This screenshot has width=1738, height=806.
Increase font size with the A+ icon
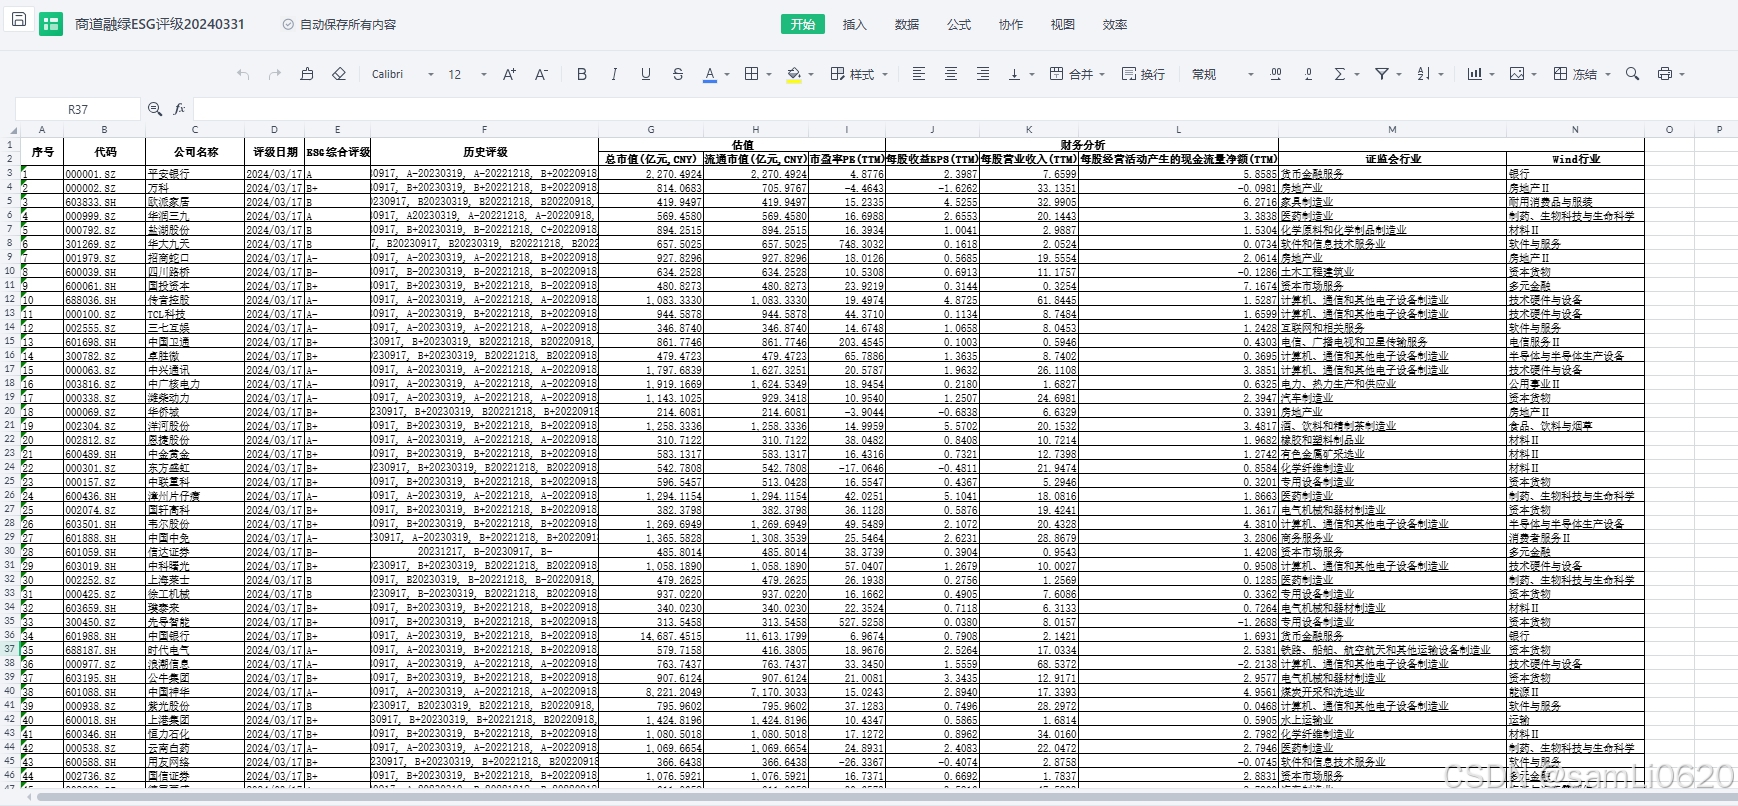509,74
